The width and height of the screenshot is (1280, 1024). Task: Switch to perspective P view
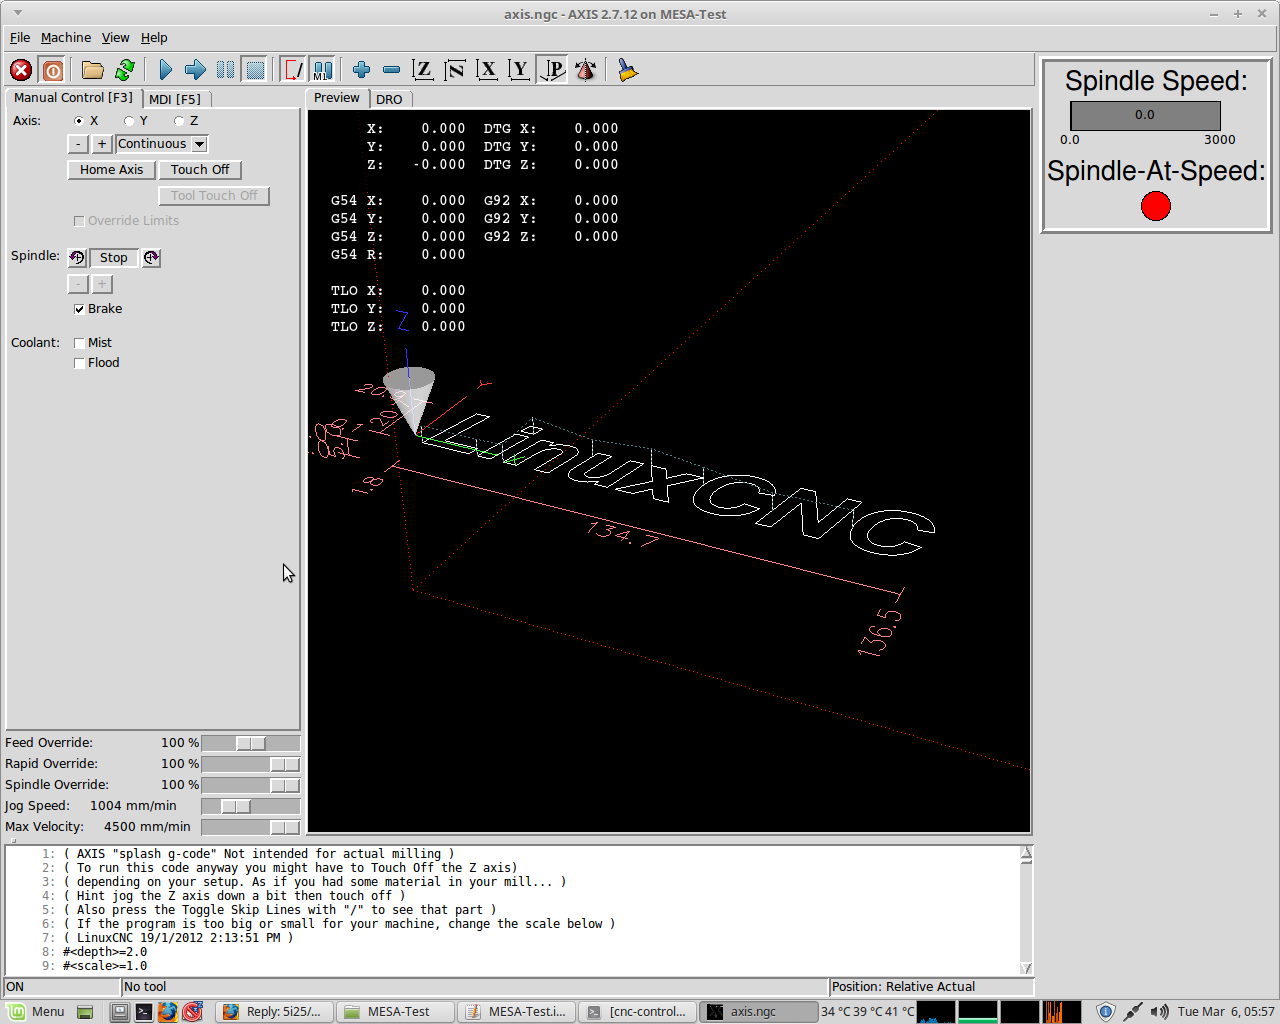[552, 70]
